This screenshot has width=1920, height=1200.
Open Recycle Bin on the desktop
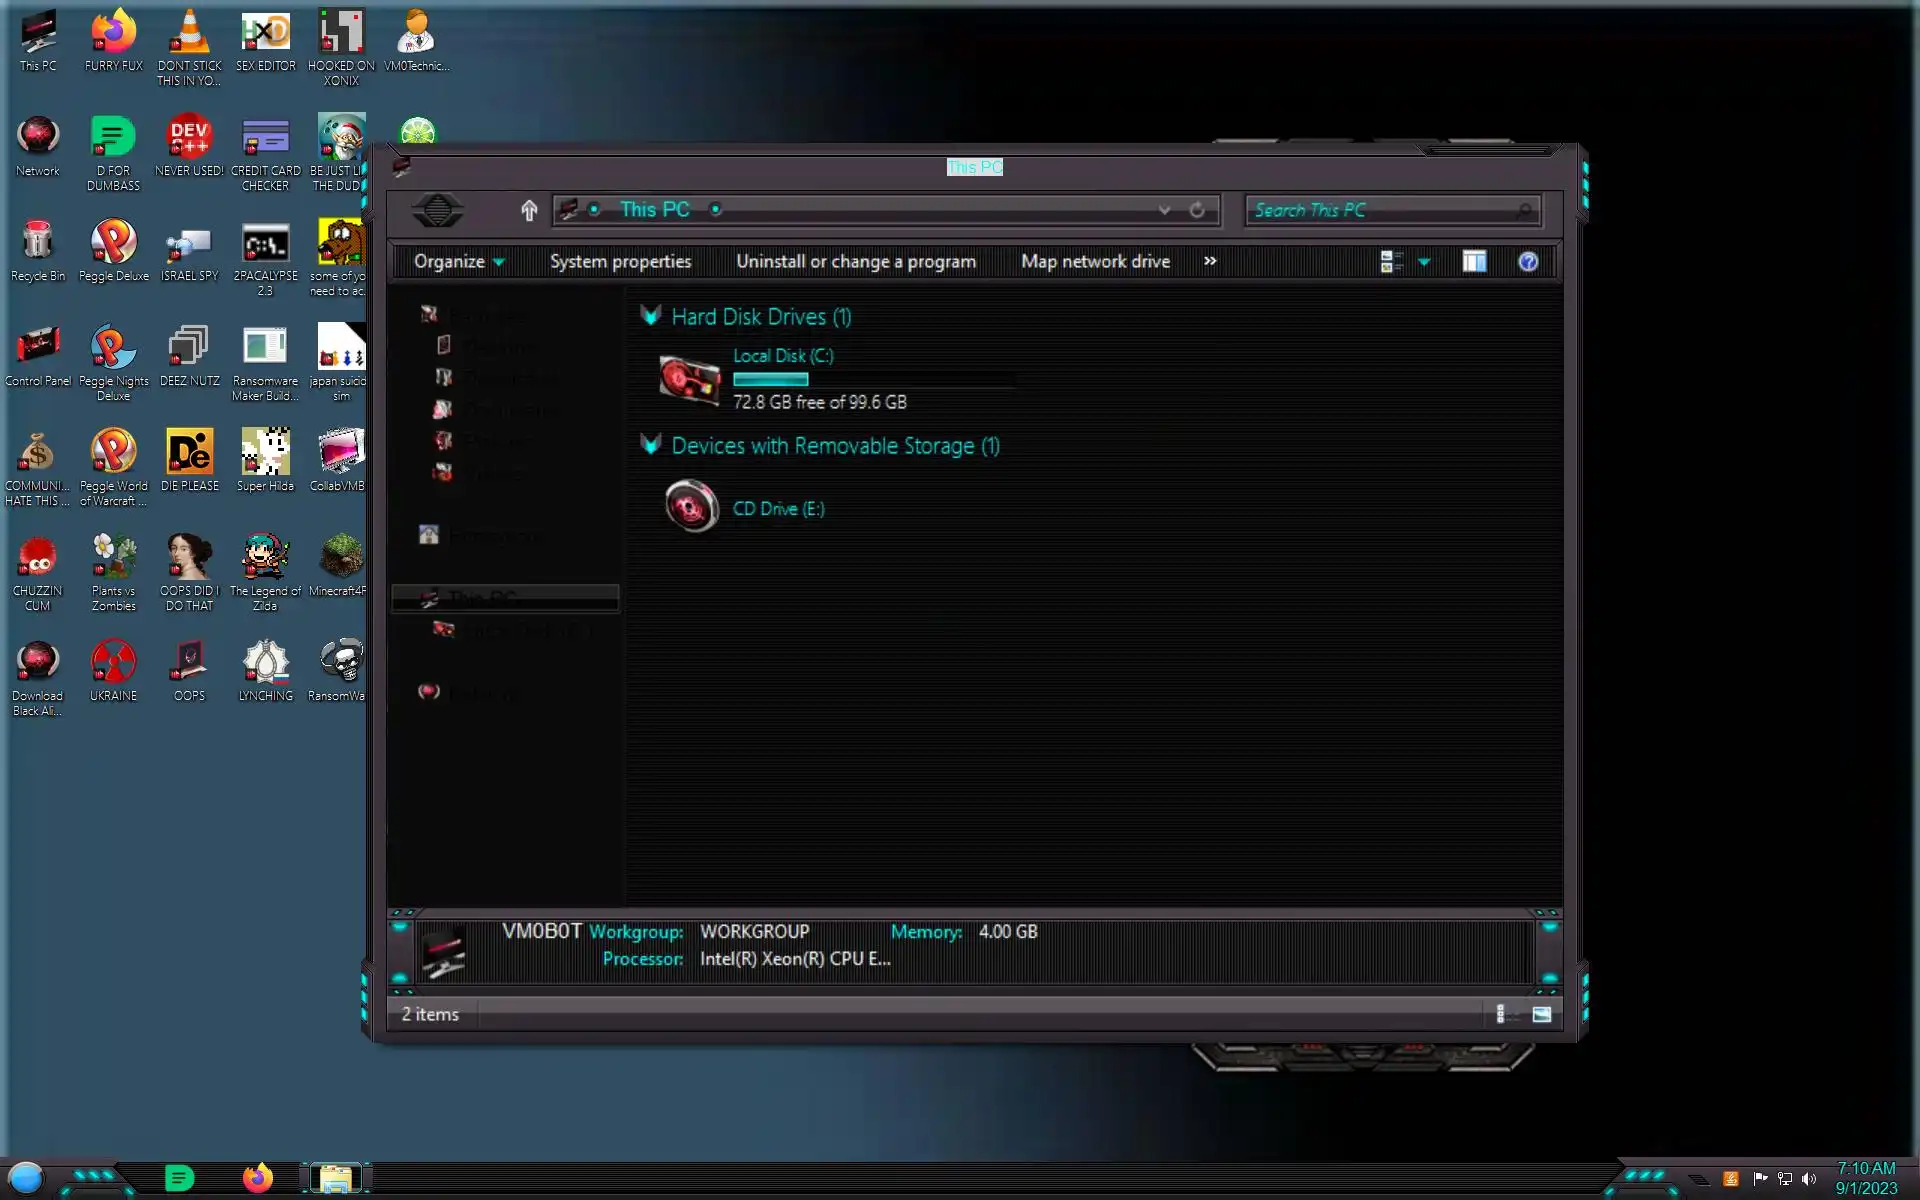[x=38, y=243]
